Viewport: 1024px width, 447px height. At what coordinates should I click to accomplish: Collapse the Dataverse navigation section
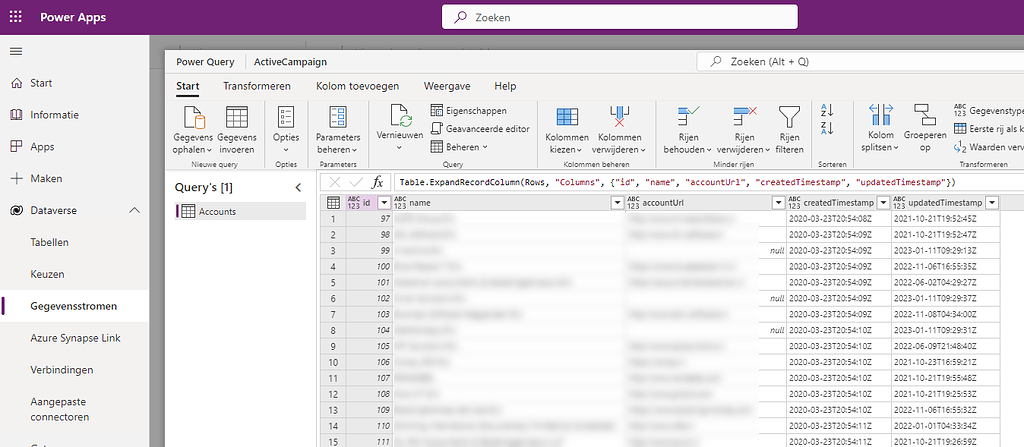(x=135, y=211)
